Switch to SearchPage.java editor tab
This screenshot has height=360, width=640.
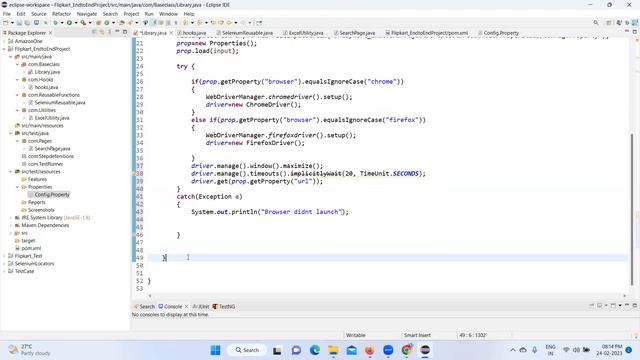pos(354,33)
